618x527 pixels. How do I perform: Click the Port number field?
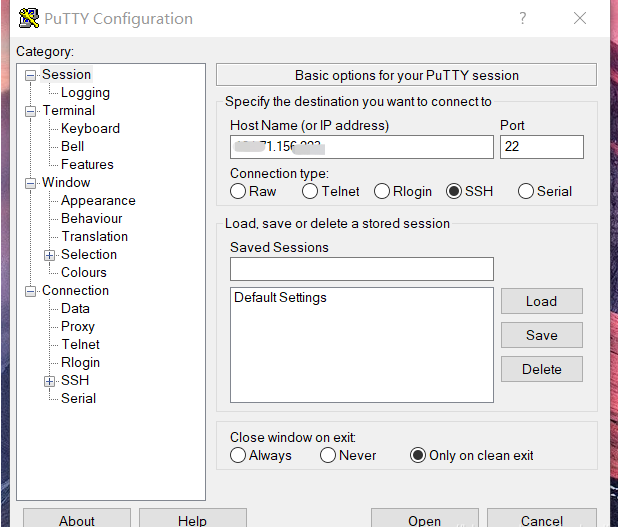tap(541, 147)
